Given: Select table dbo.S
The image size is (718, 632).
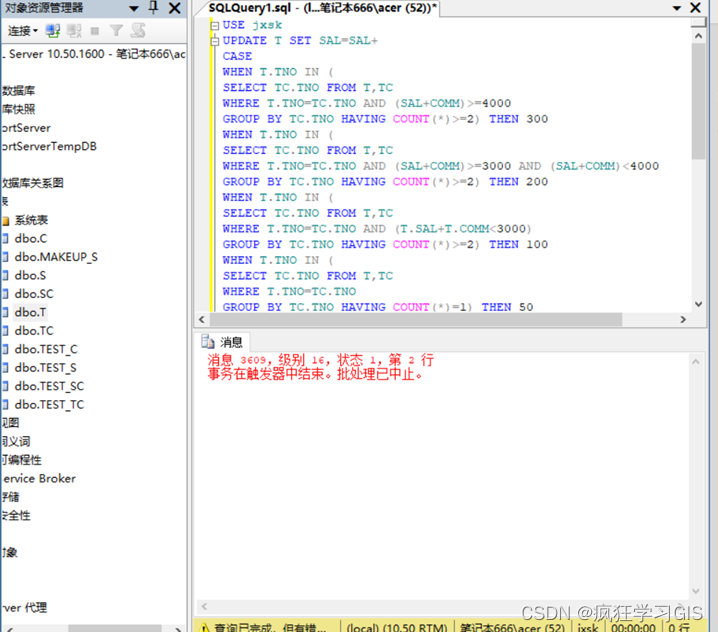Looking at the screenshot, I should click(30, 275).
